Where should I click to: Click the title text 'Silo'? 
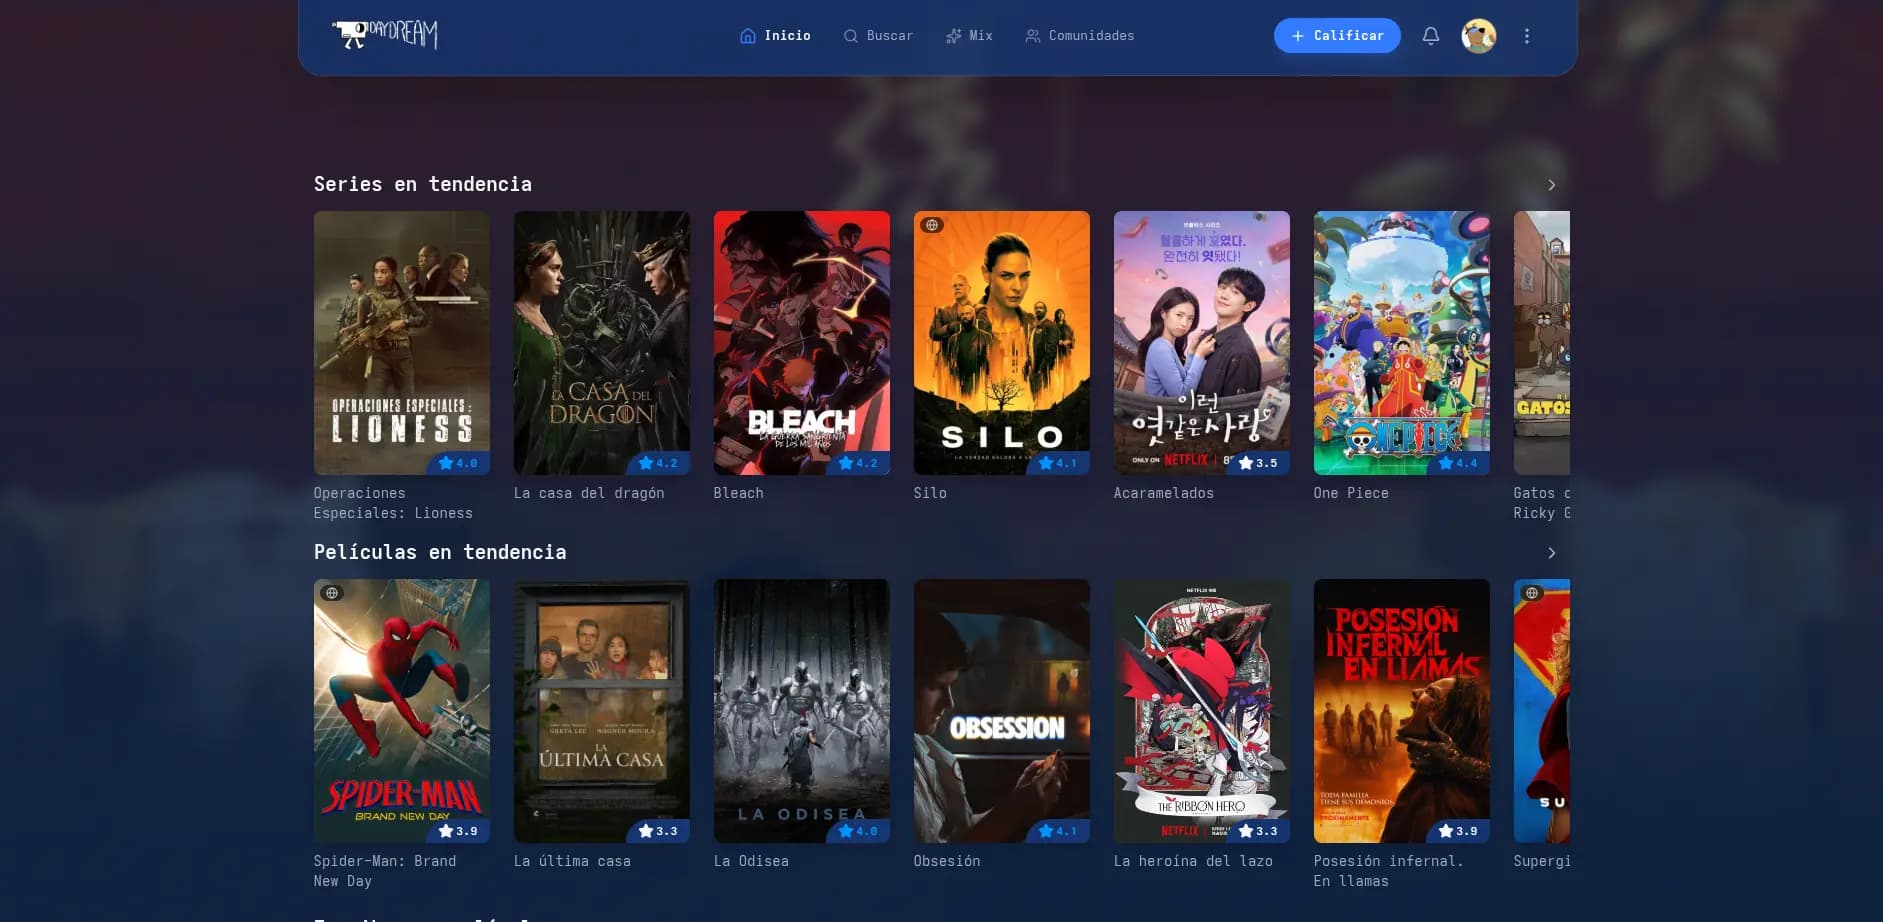[x=930, y=493]
